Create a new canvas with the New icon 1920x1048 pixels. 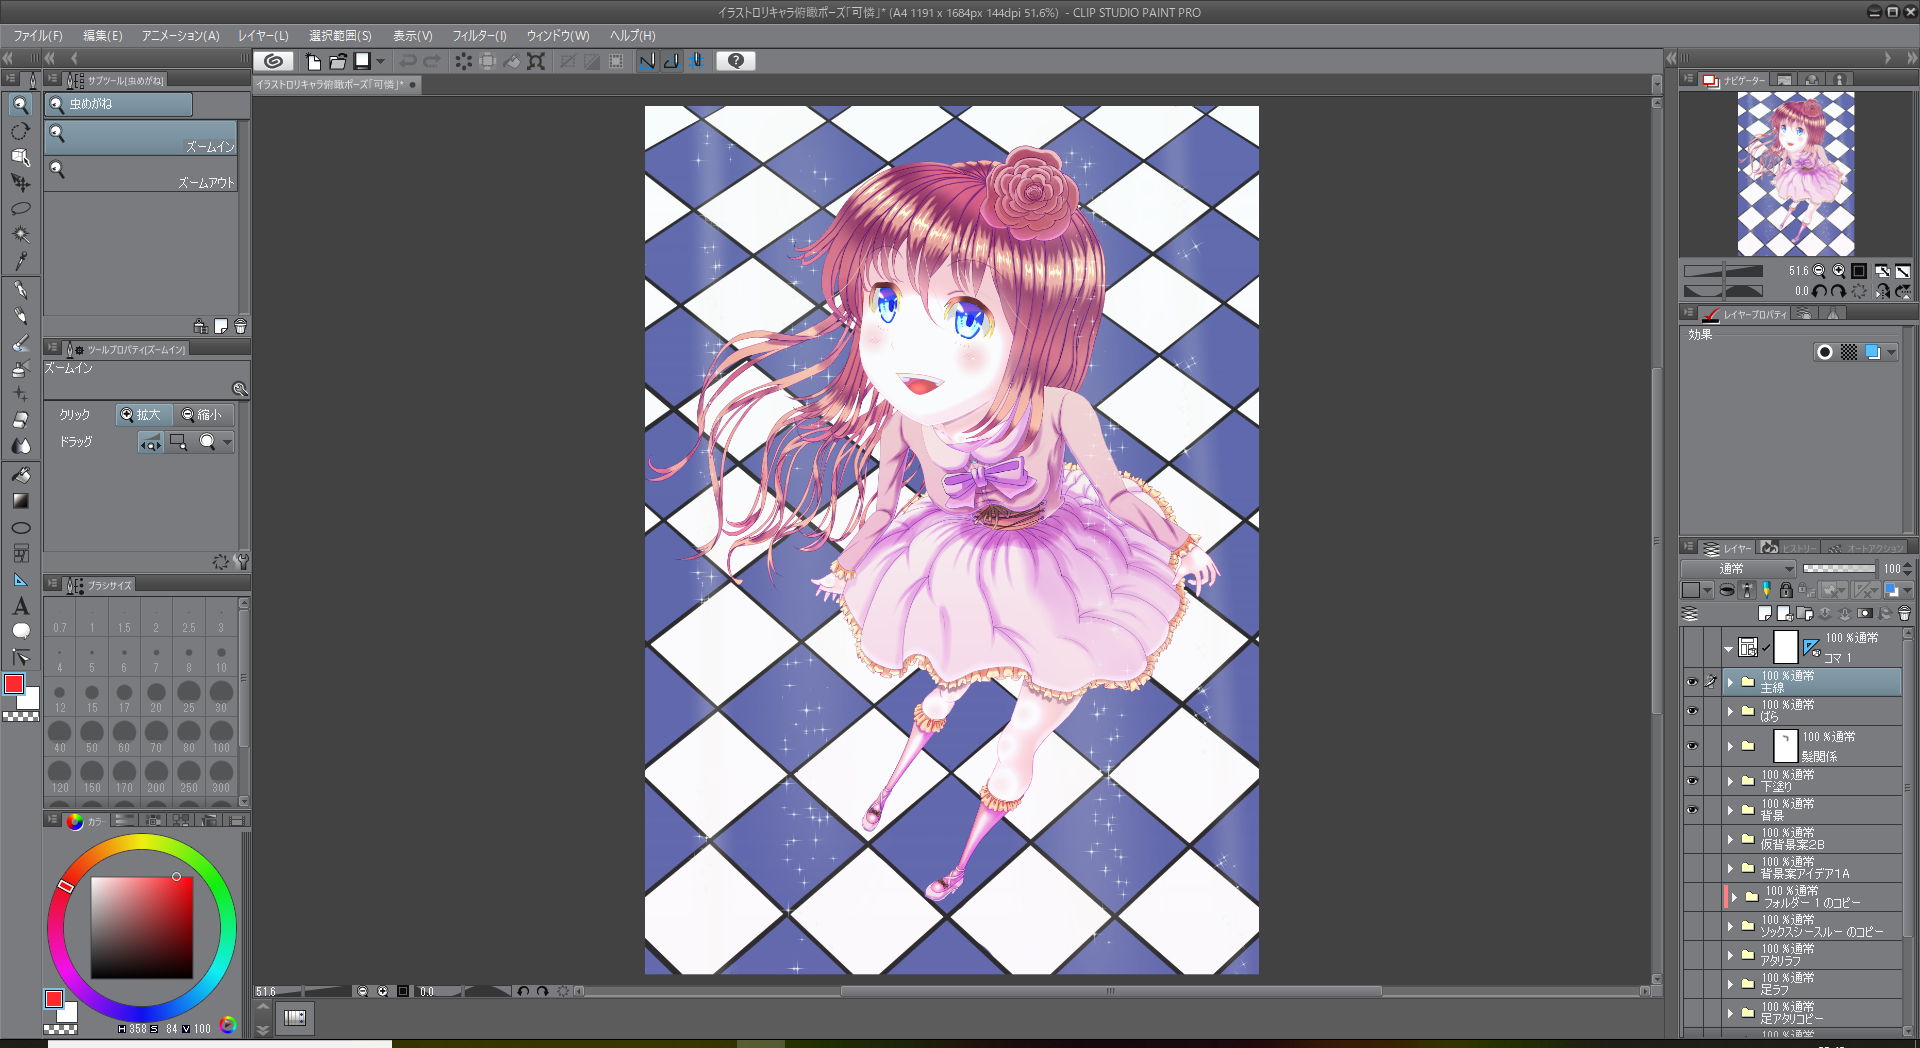(x=313, y=61)
